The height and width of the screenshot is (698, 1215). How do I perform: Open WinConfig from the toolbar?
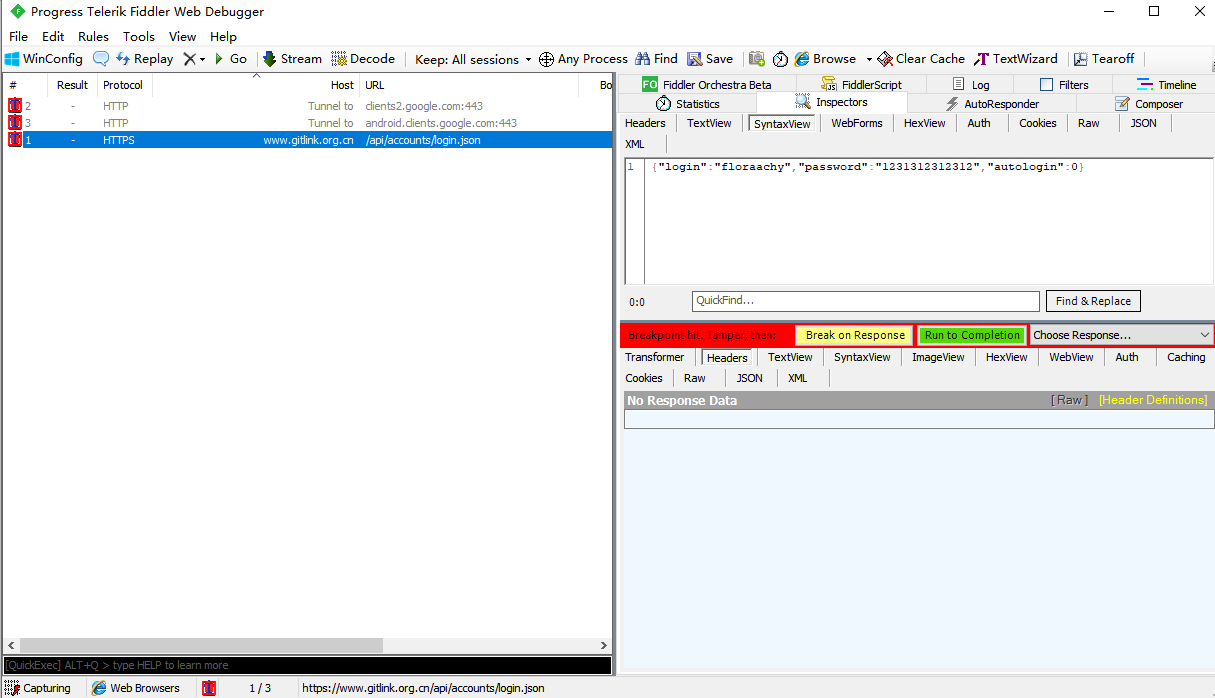[x=44, y=59]
